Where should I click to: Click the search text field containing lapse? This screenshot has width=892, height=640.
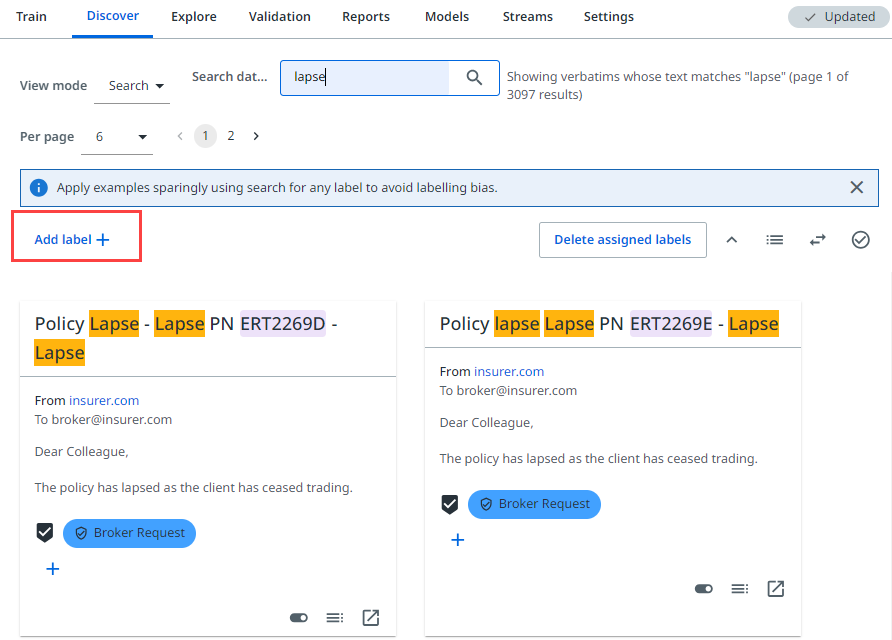coord(365,77)
